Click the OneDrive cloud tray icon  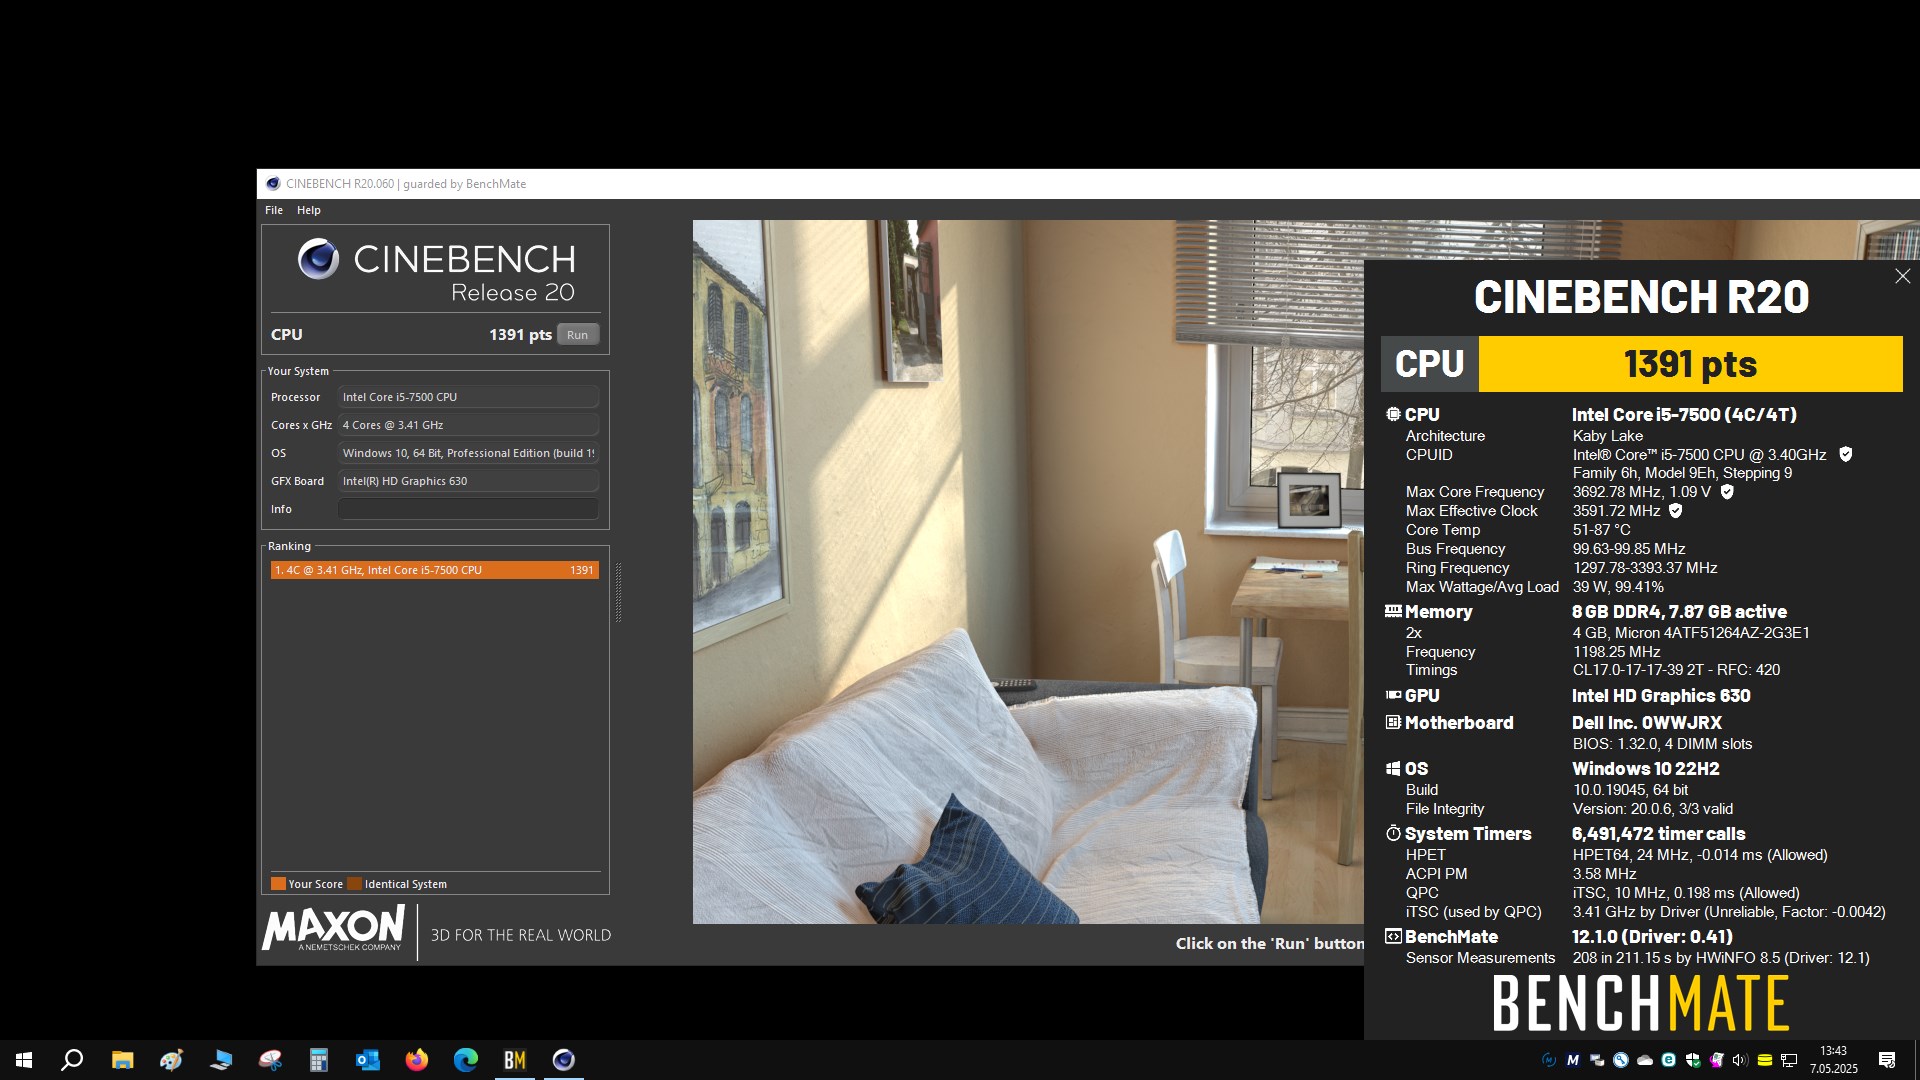coord(1645,1060)
